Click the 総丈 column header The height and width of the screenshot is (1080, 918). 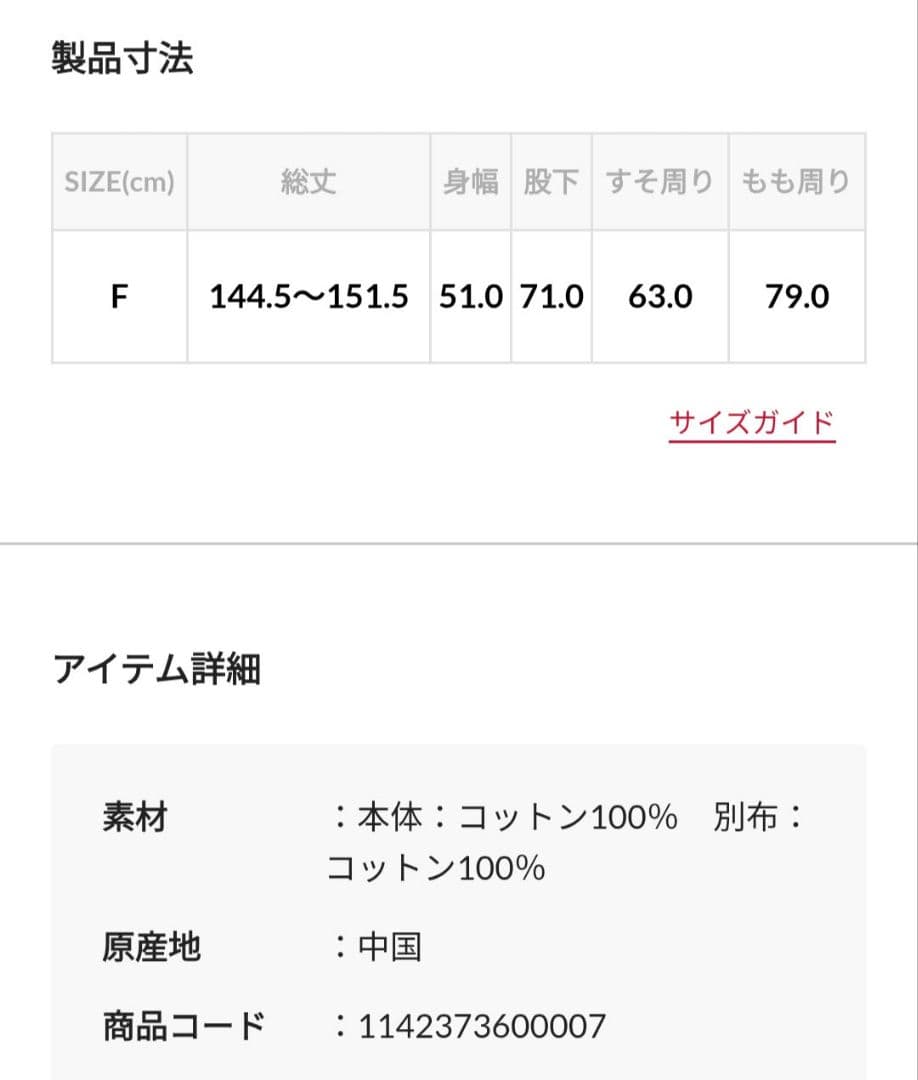point(308,182)
